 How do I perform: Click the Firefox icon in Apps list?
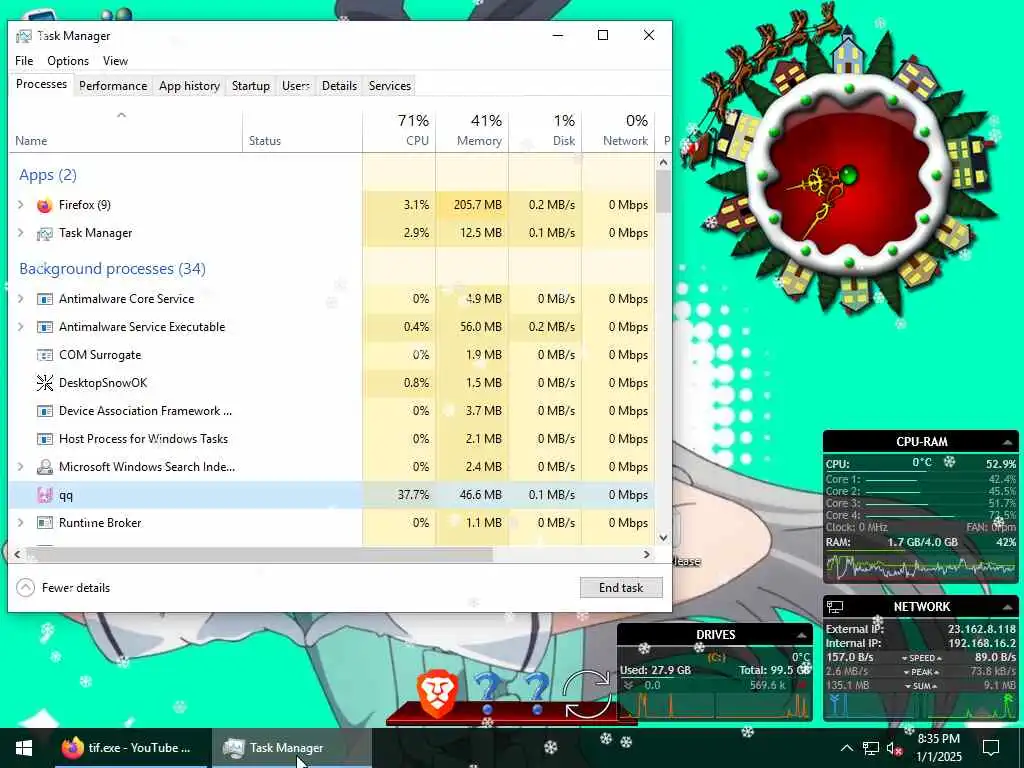[x=44, y=205]
